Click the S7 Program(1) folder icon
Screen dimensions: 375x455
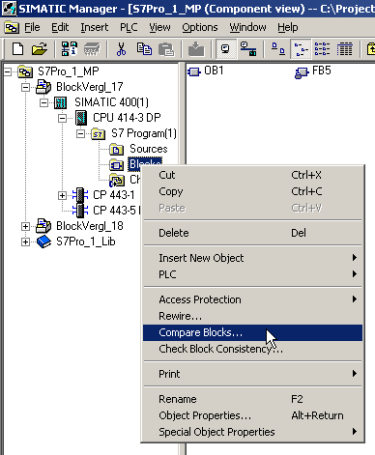tap(98, 134)
